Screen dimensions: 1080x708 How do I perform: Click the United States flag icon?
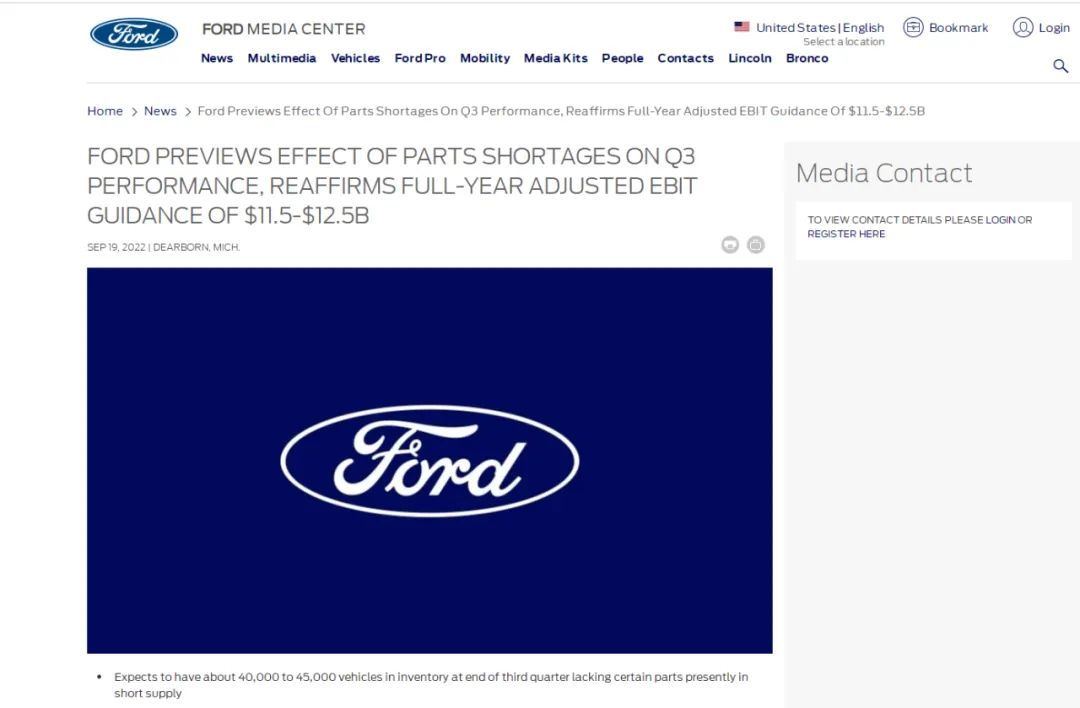coord(742,27)
